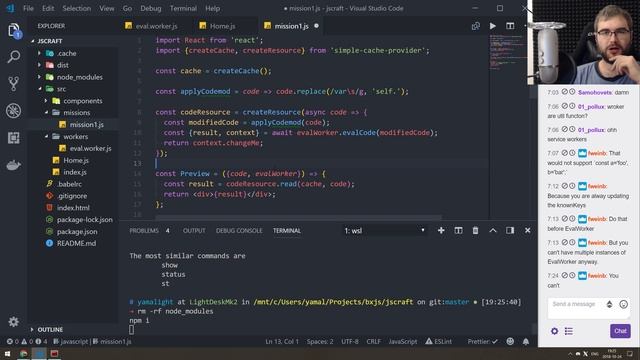Open notifications bell in status bar
Image resolution: width=640 pixels, height=360 pixels.
[526, 341]
